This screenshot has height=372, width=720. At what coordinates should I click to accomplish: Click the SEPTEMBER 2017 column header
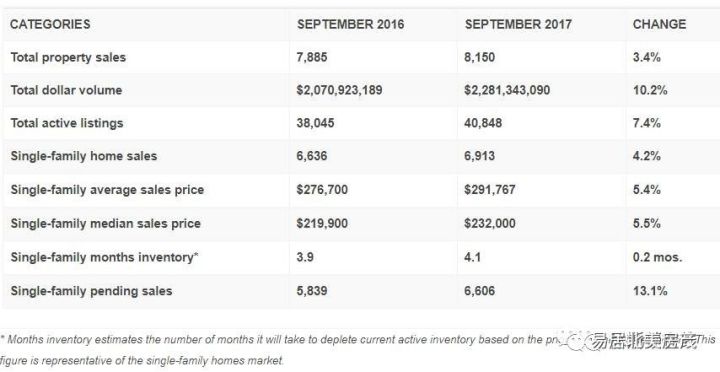pyautogui.click(x=518, y=24)
